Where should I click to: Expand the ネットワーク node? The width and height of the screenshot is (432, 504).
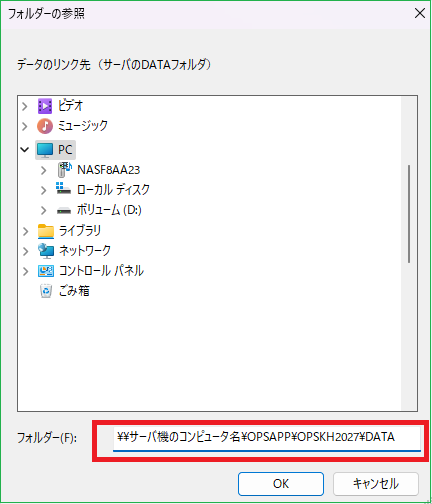26,251
